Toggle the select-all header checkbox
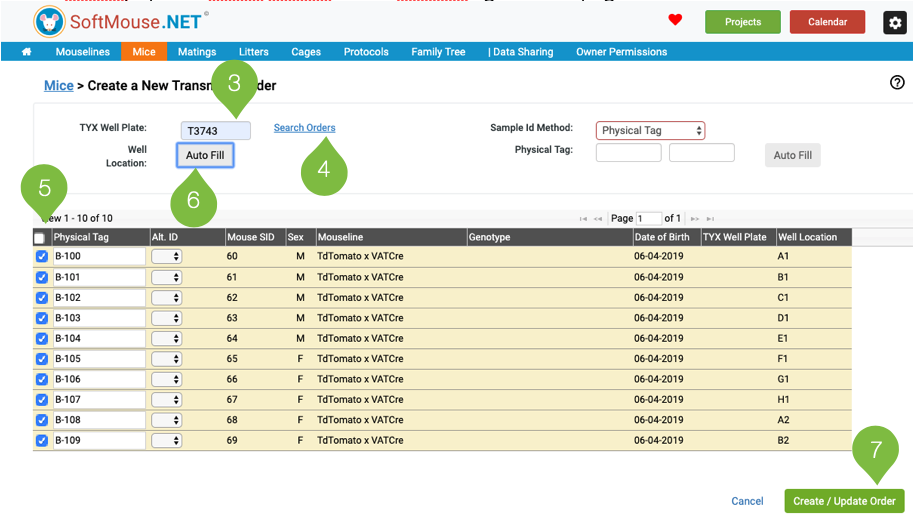The image size is (917, 523). [39, 238]
